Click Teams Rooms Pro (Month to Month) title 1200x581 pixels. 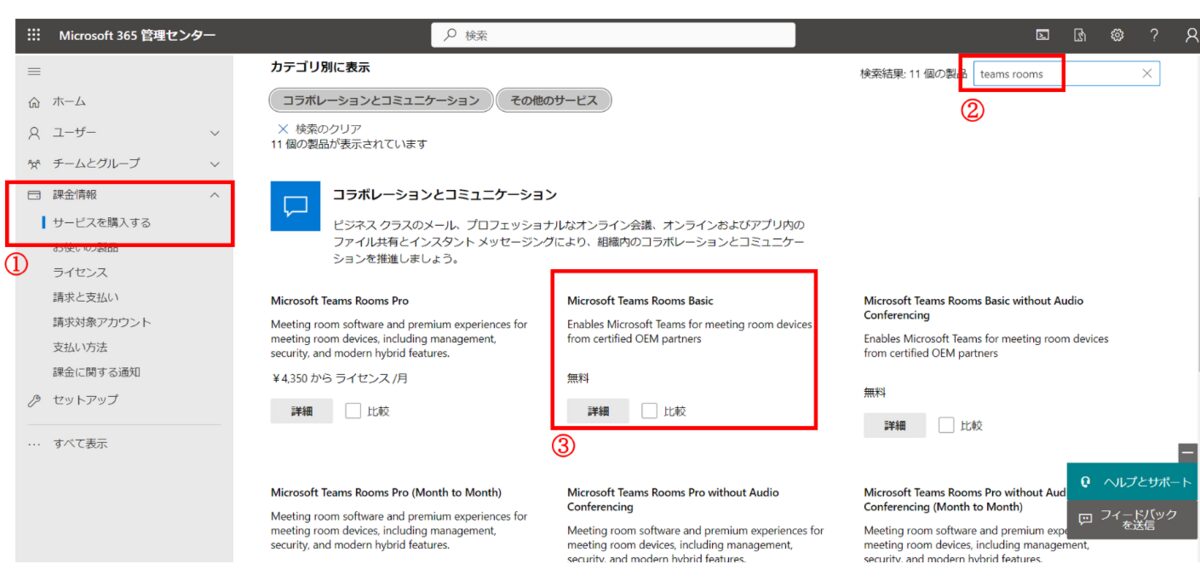click(386, 492)
